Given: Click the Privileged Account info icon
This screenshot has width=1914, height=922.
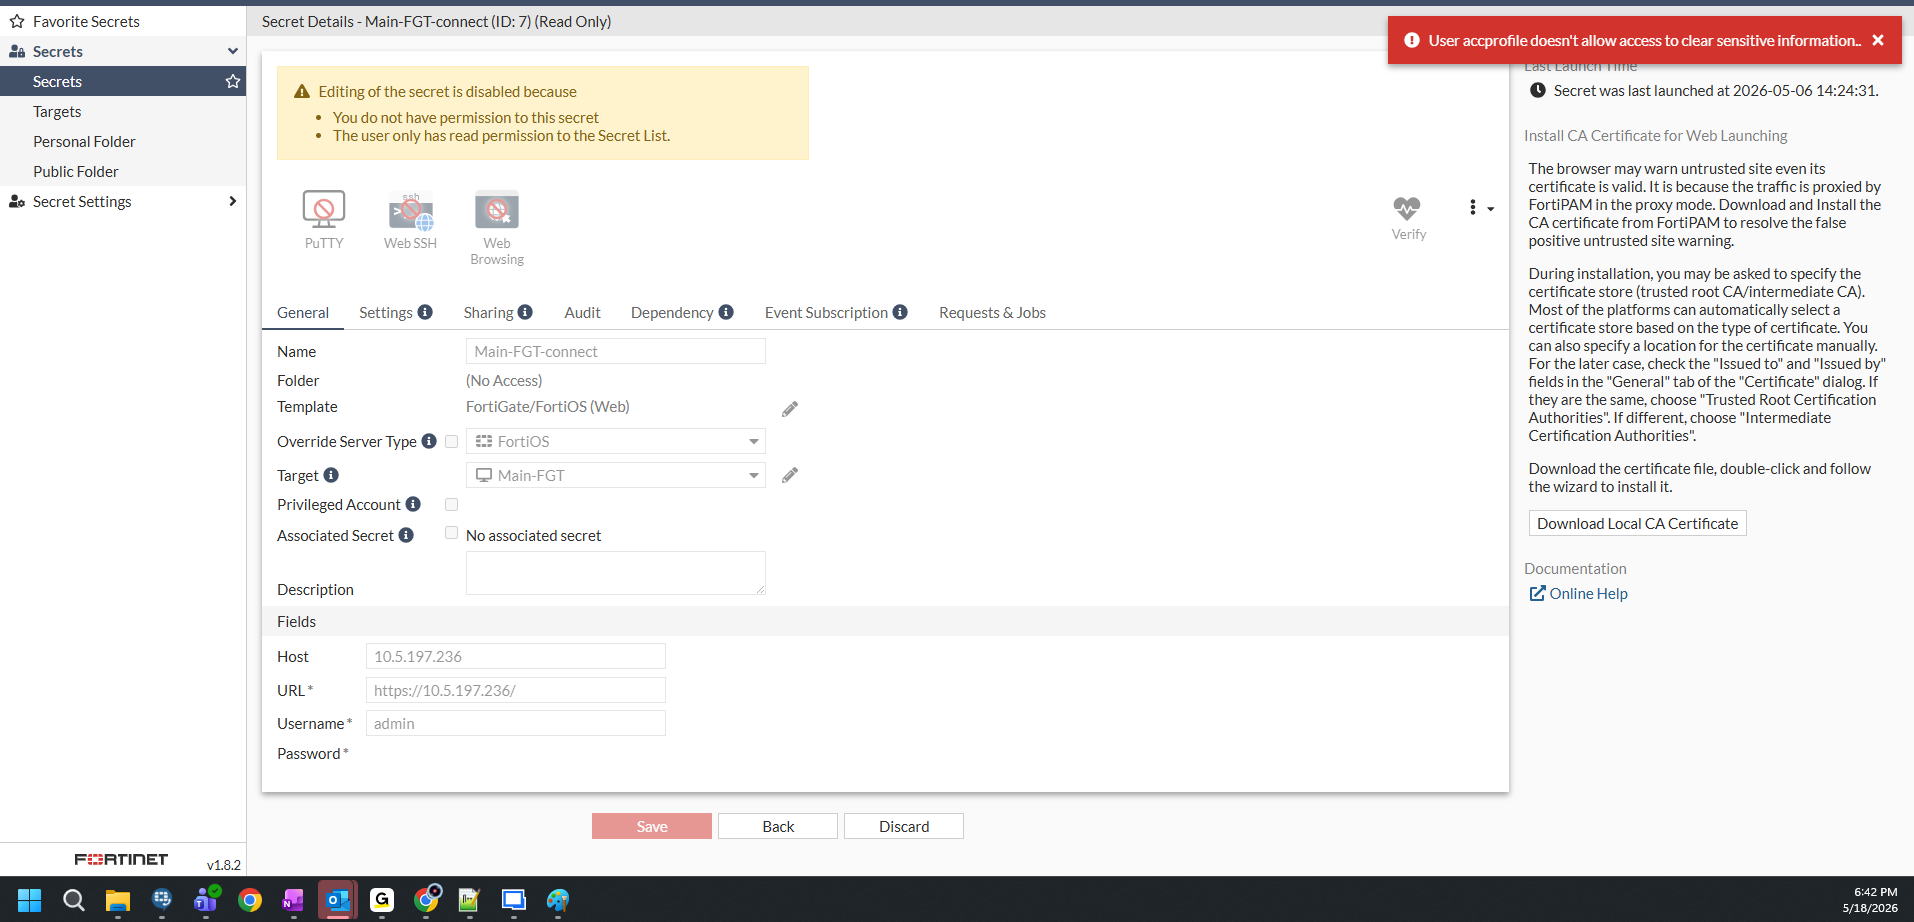Looking at the screenshot, I should pos(413,504).
